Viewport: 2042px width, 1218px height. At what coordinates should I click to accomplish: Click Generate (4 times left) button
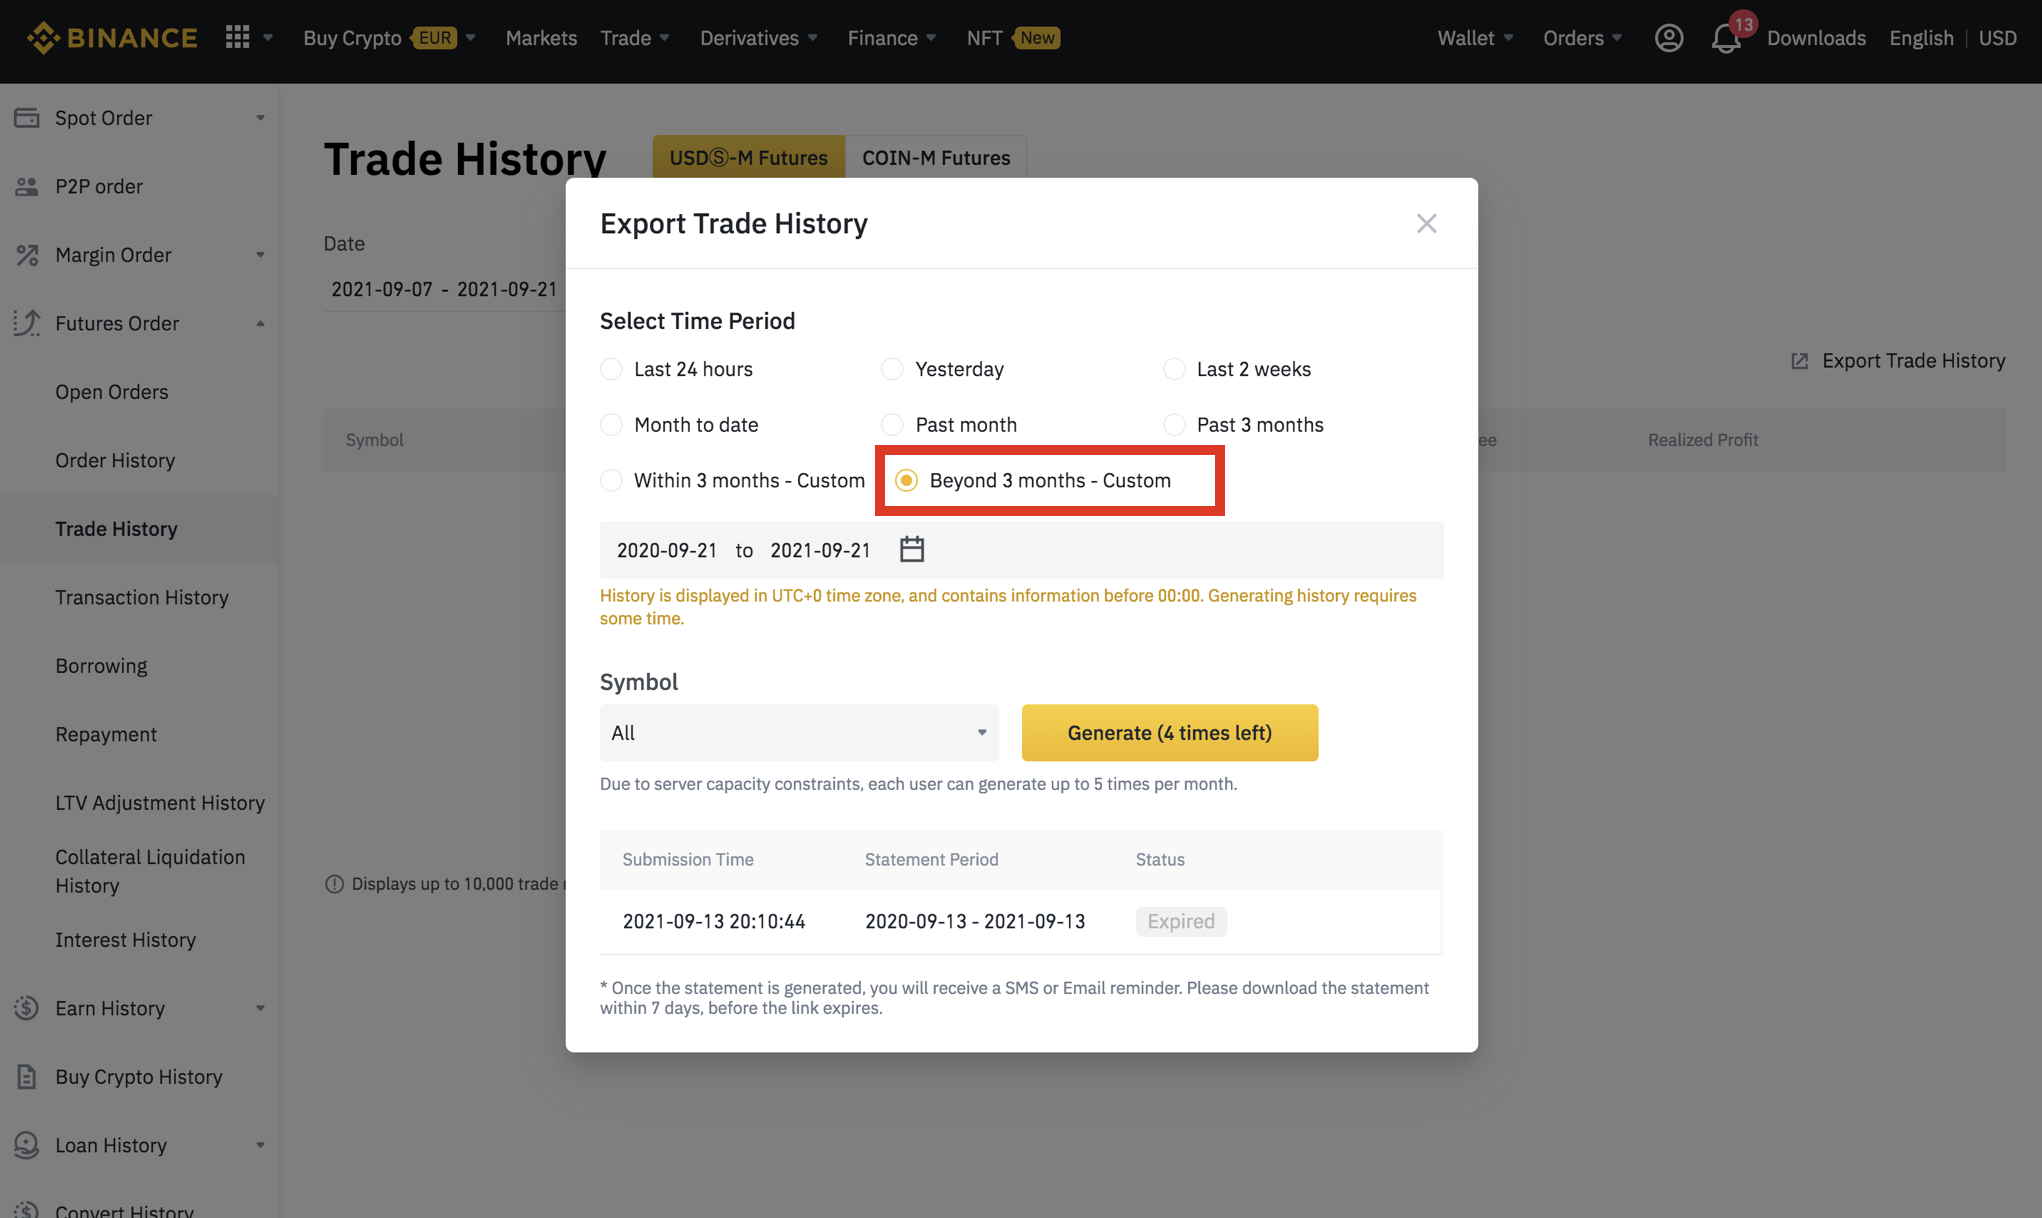pyautogui.click(x=1169, y=733)
